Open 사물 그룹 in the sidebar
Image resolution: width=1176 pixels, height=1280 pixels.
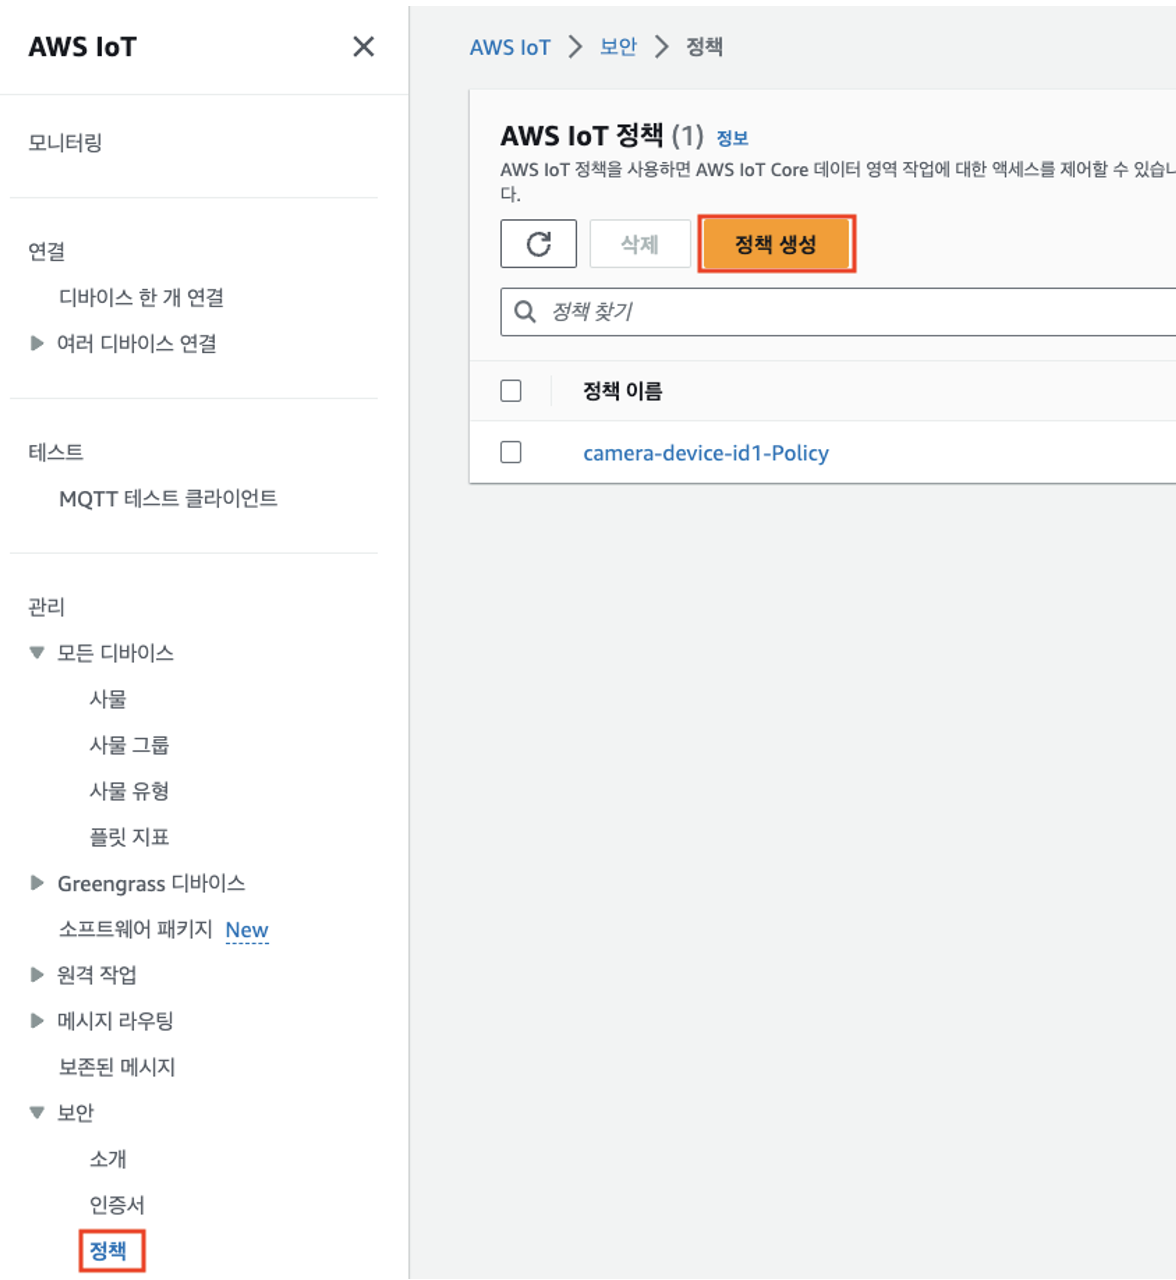129,745
